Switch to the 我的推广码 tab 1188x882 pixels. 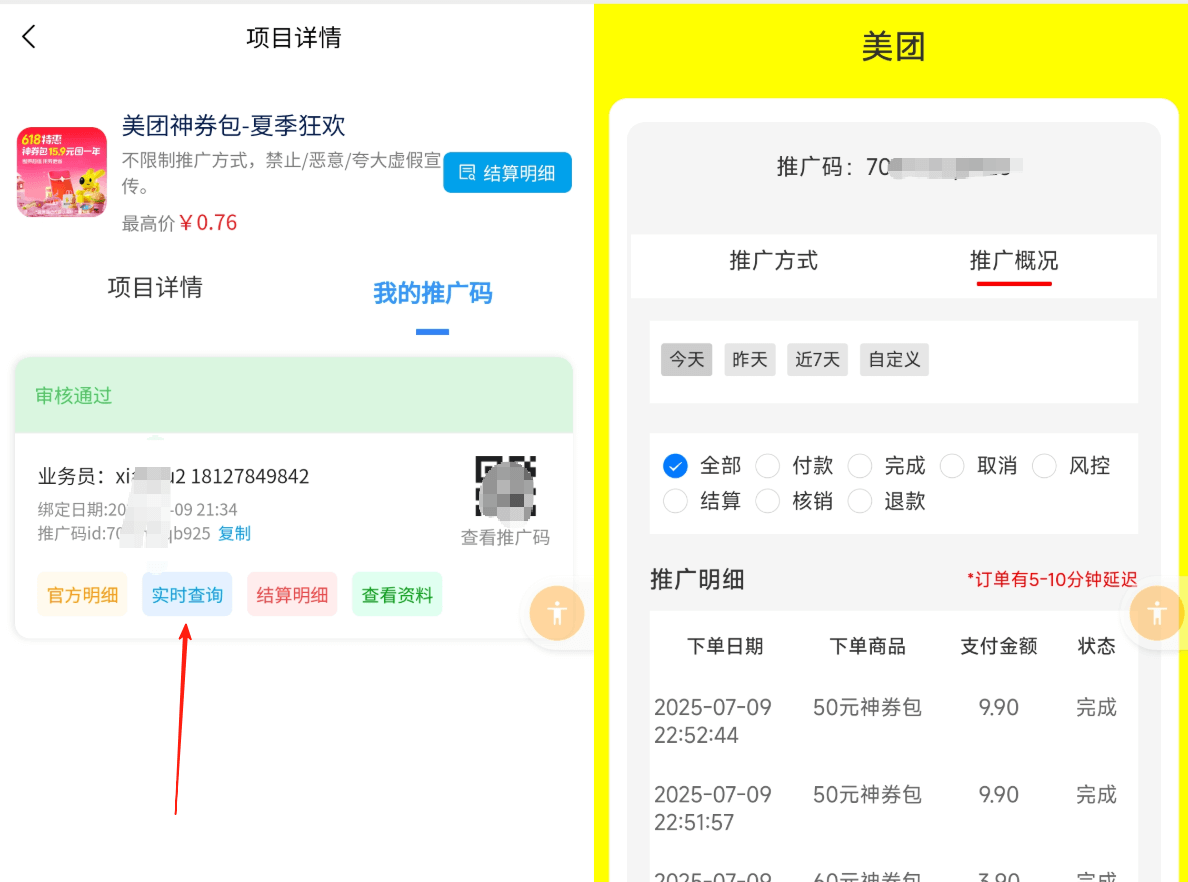pos(433,292)
